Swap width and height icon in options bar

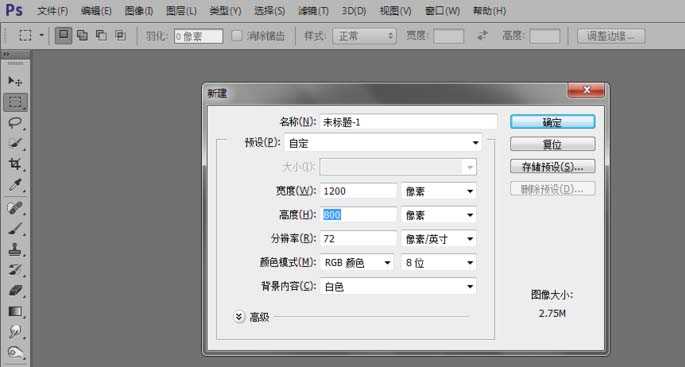click(482, 35)
